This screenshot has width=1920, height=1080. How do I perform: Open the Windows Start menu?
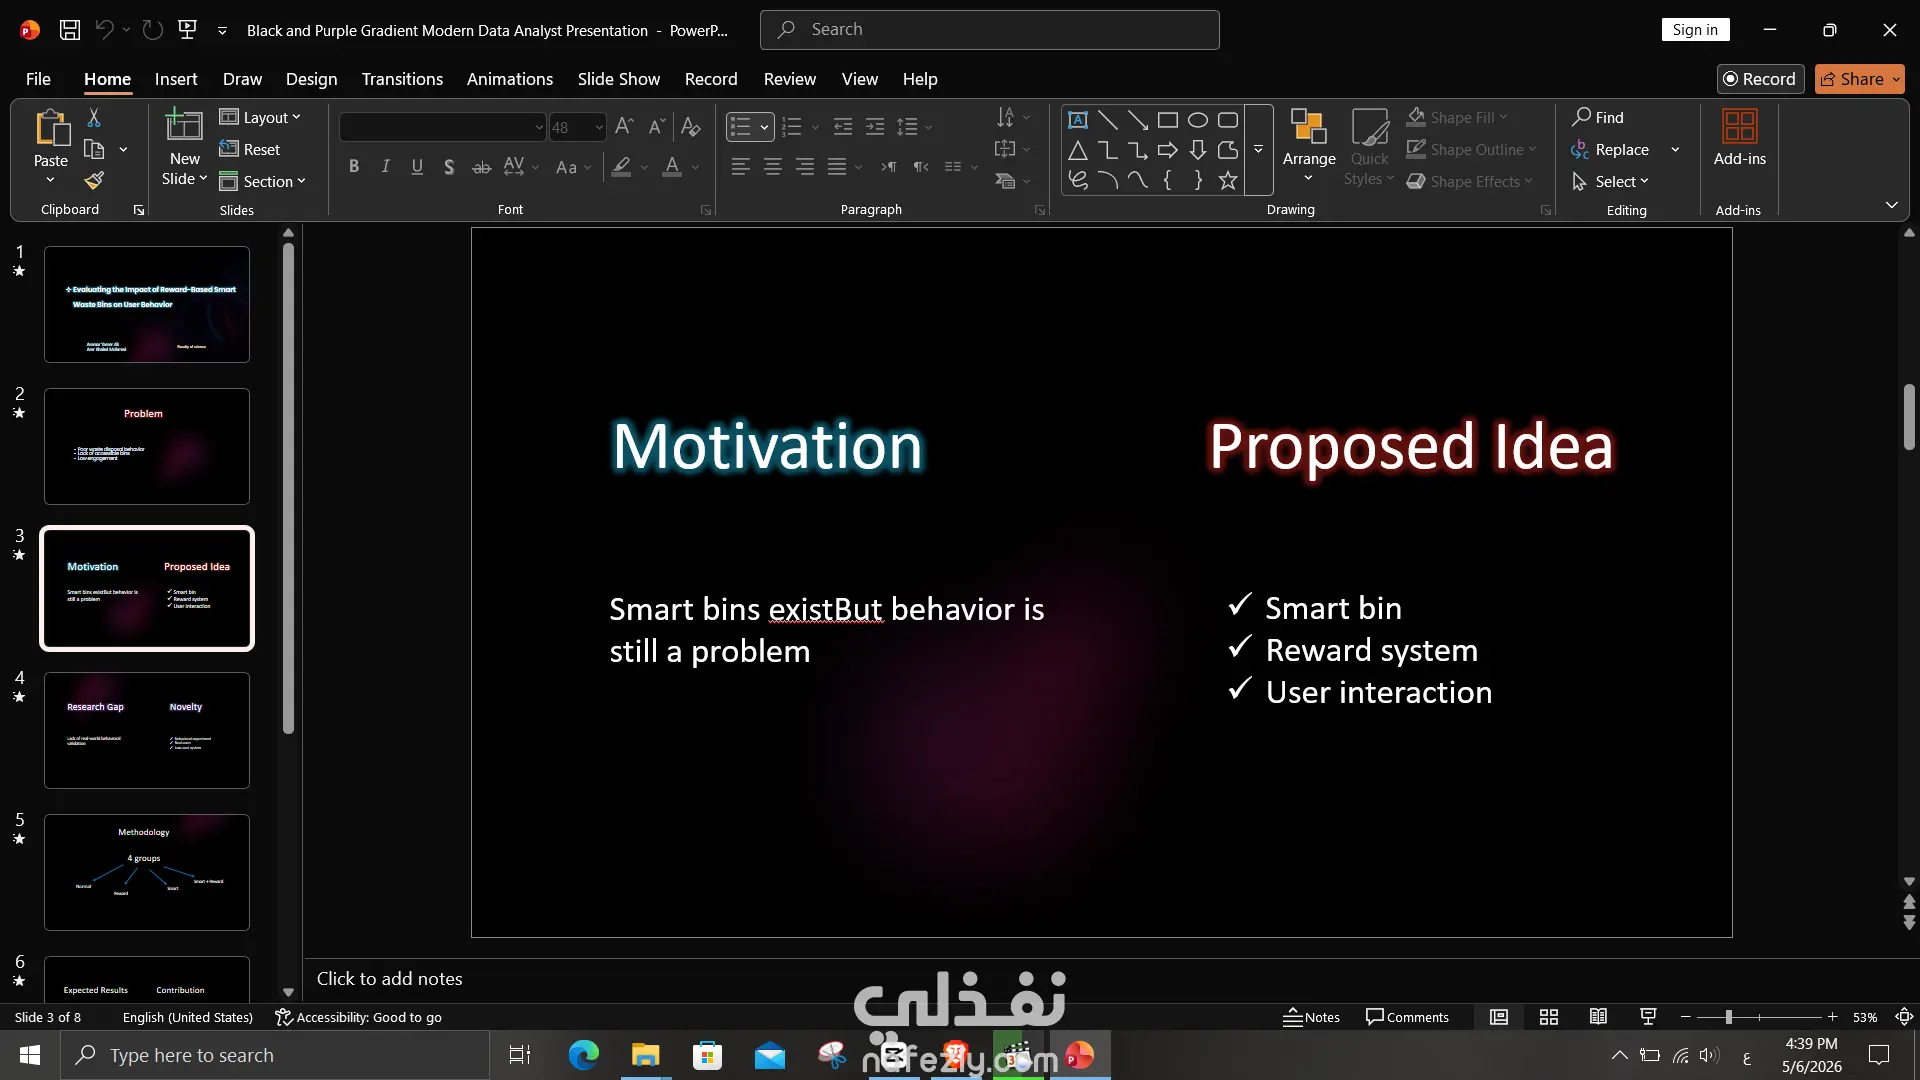click(30, 1055)
